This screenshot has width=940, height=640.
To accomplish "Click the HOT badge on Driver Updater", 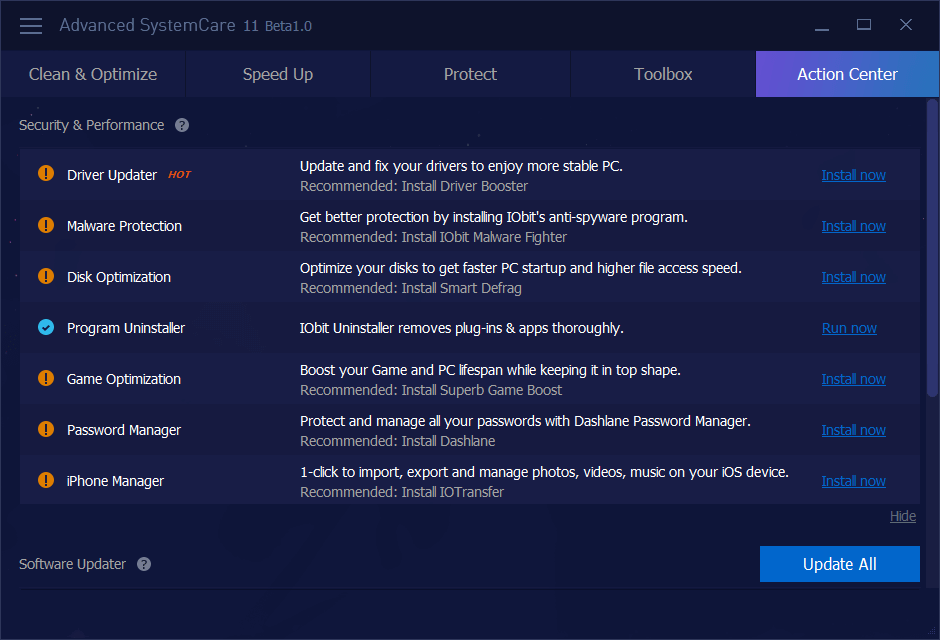I will coord(179,174).
